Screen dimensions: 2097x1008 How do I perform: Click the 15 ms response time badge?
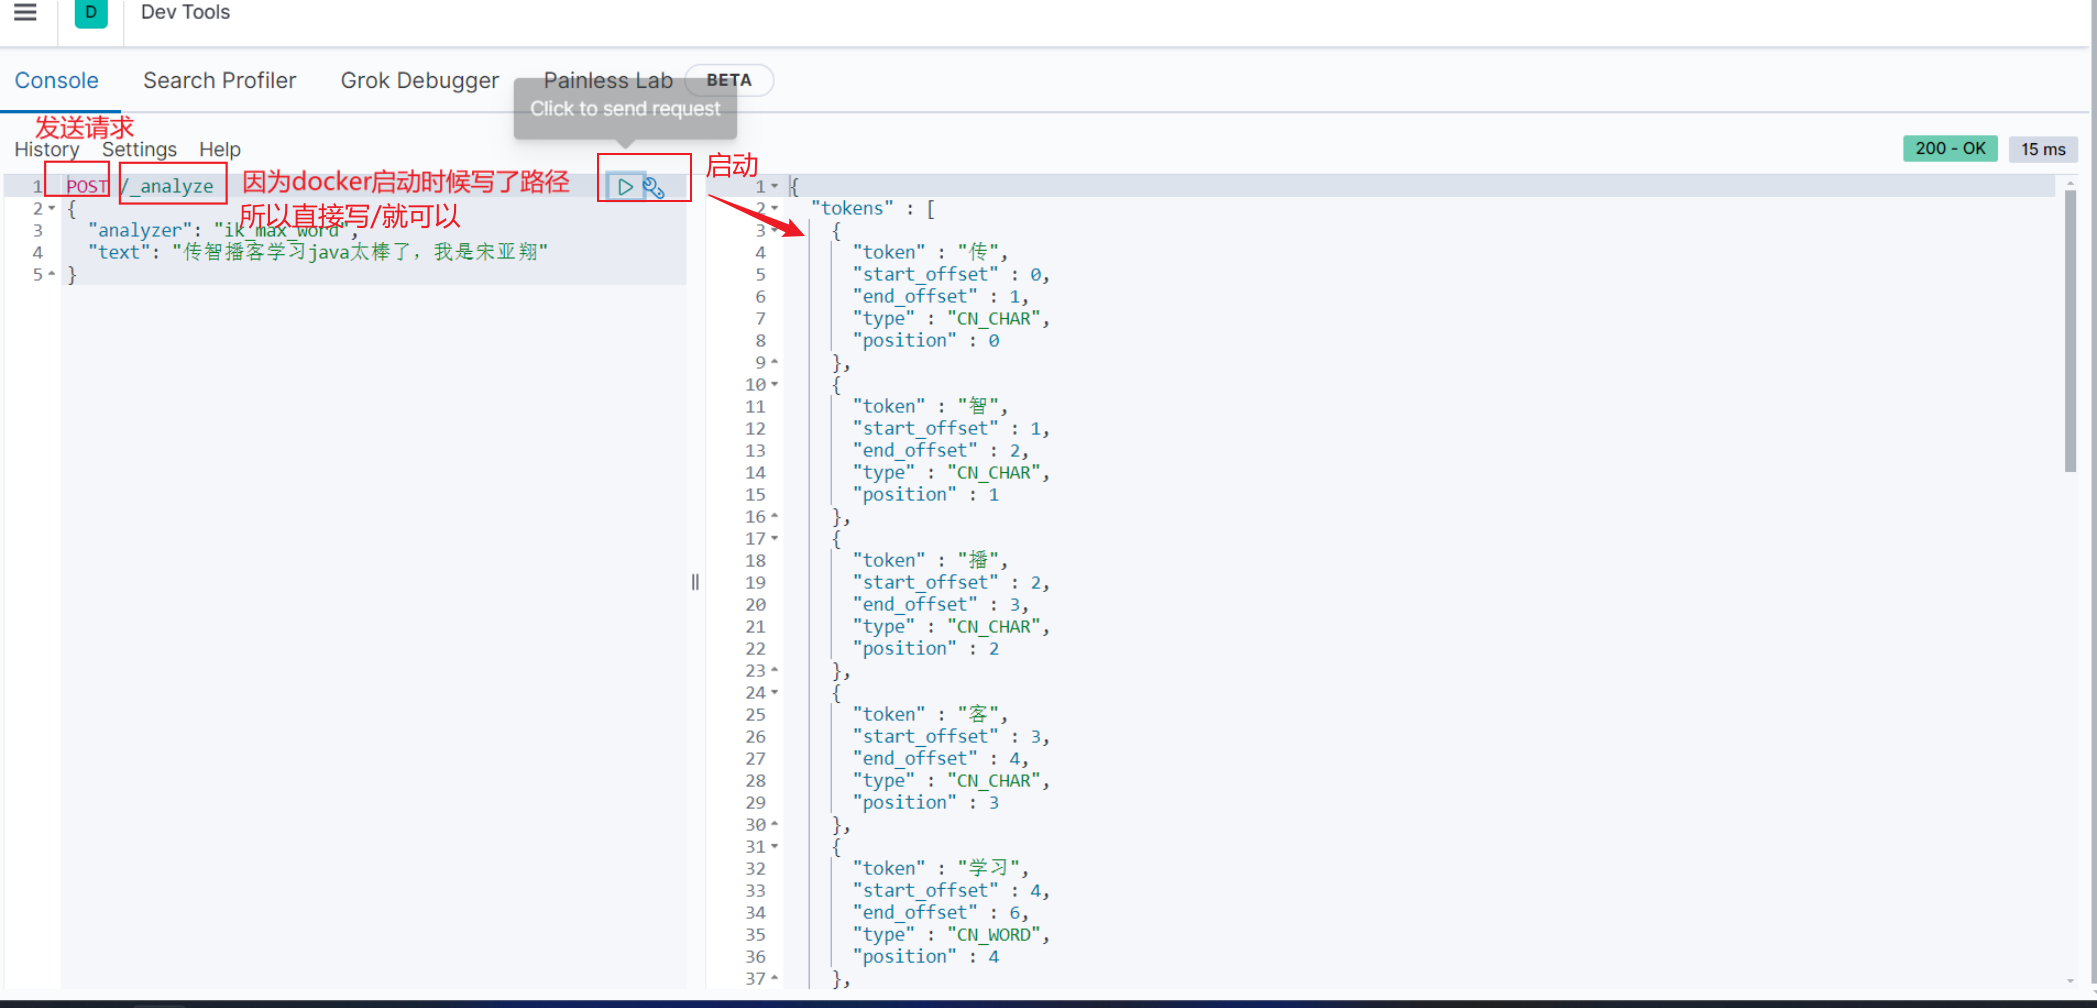click(2043, 149)
